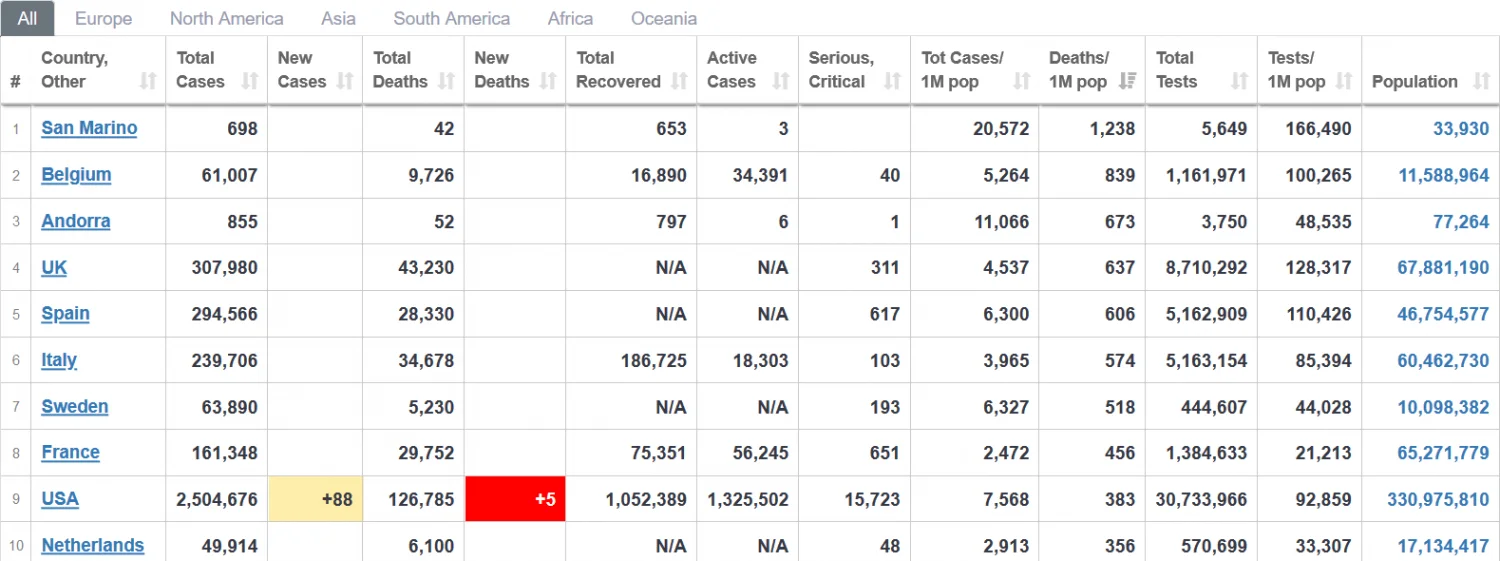Image resolution: width=1500 pixels, height=561 pixels.
Task: Click Sweden population 10,098,382
Action: click(x=1443, y=406)
